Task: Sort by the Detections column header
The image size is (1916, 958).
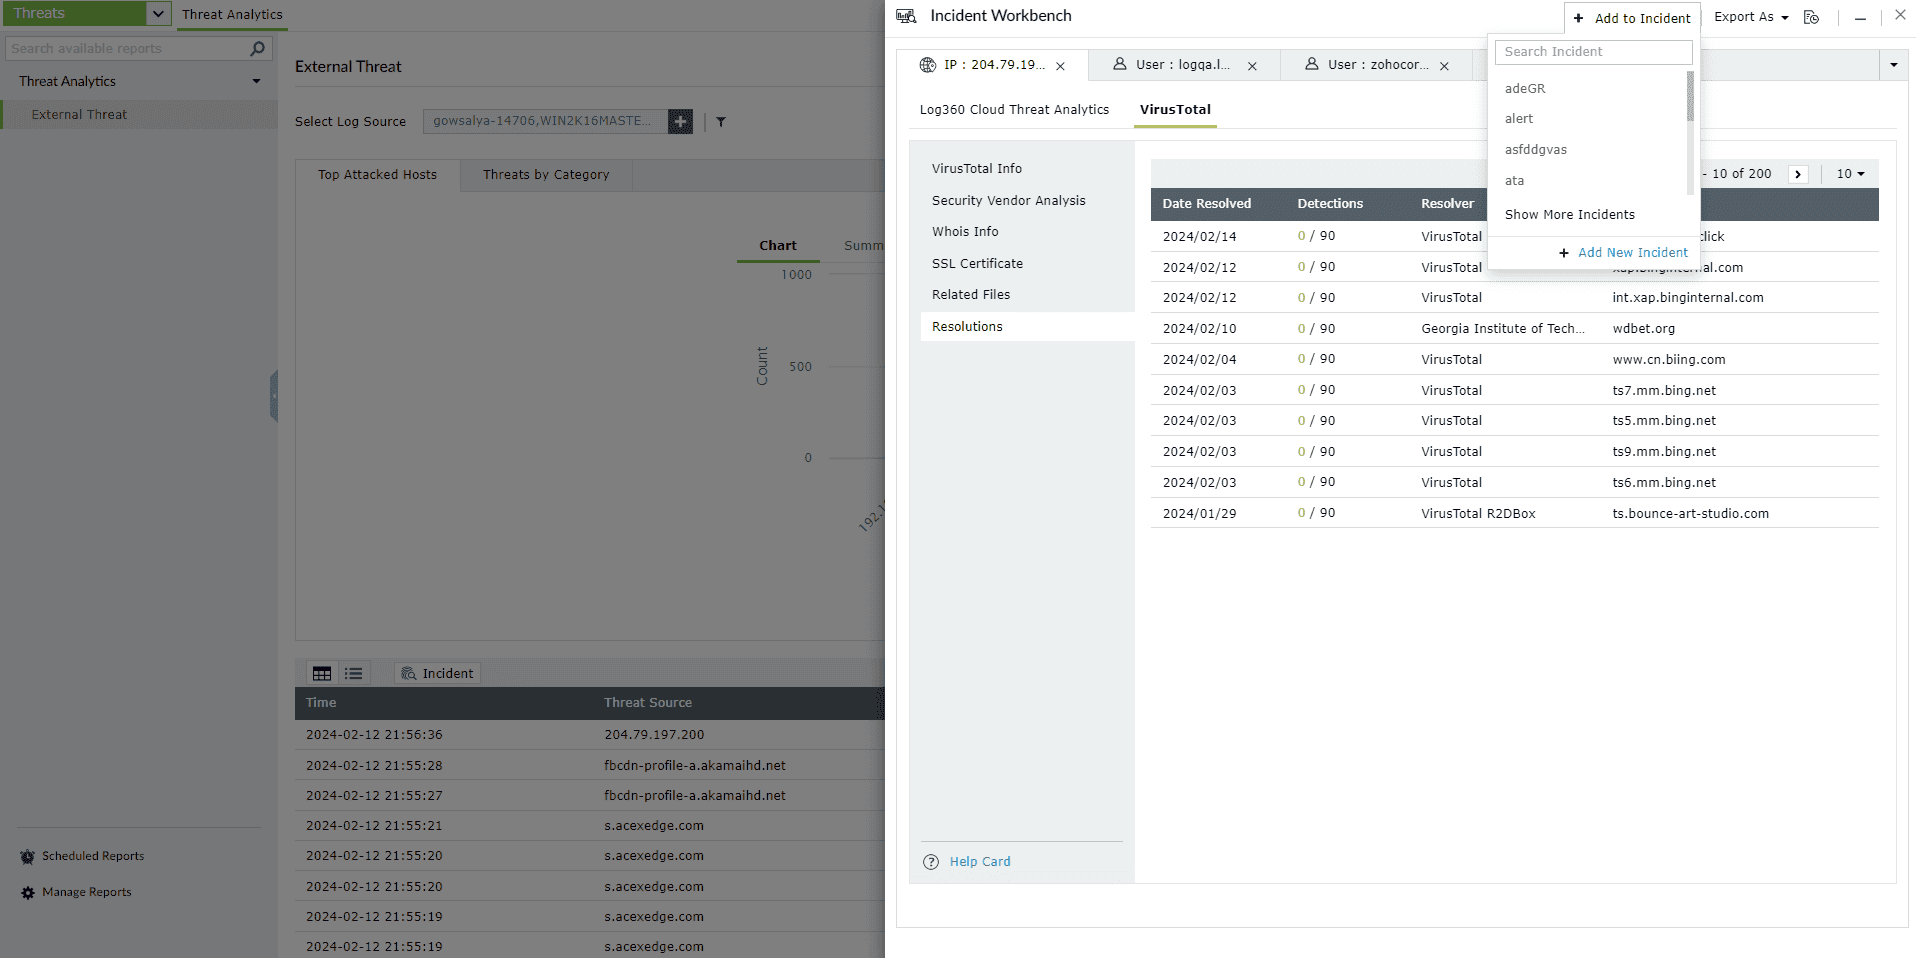Action: [1330, 204]
